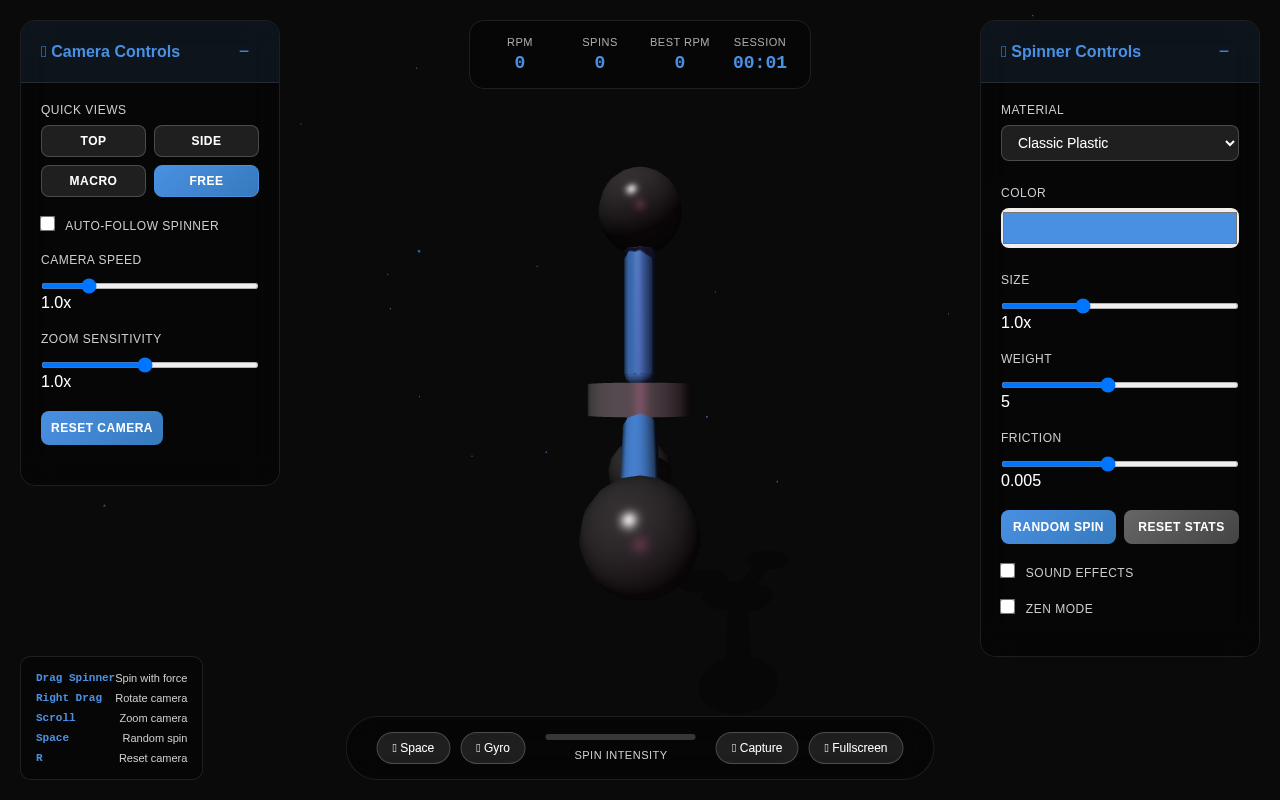Turn on Zen Mode
This screenshot has height=800, width=1280.
click(1007, 606)
